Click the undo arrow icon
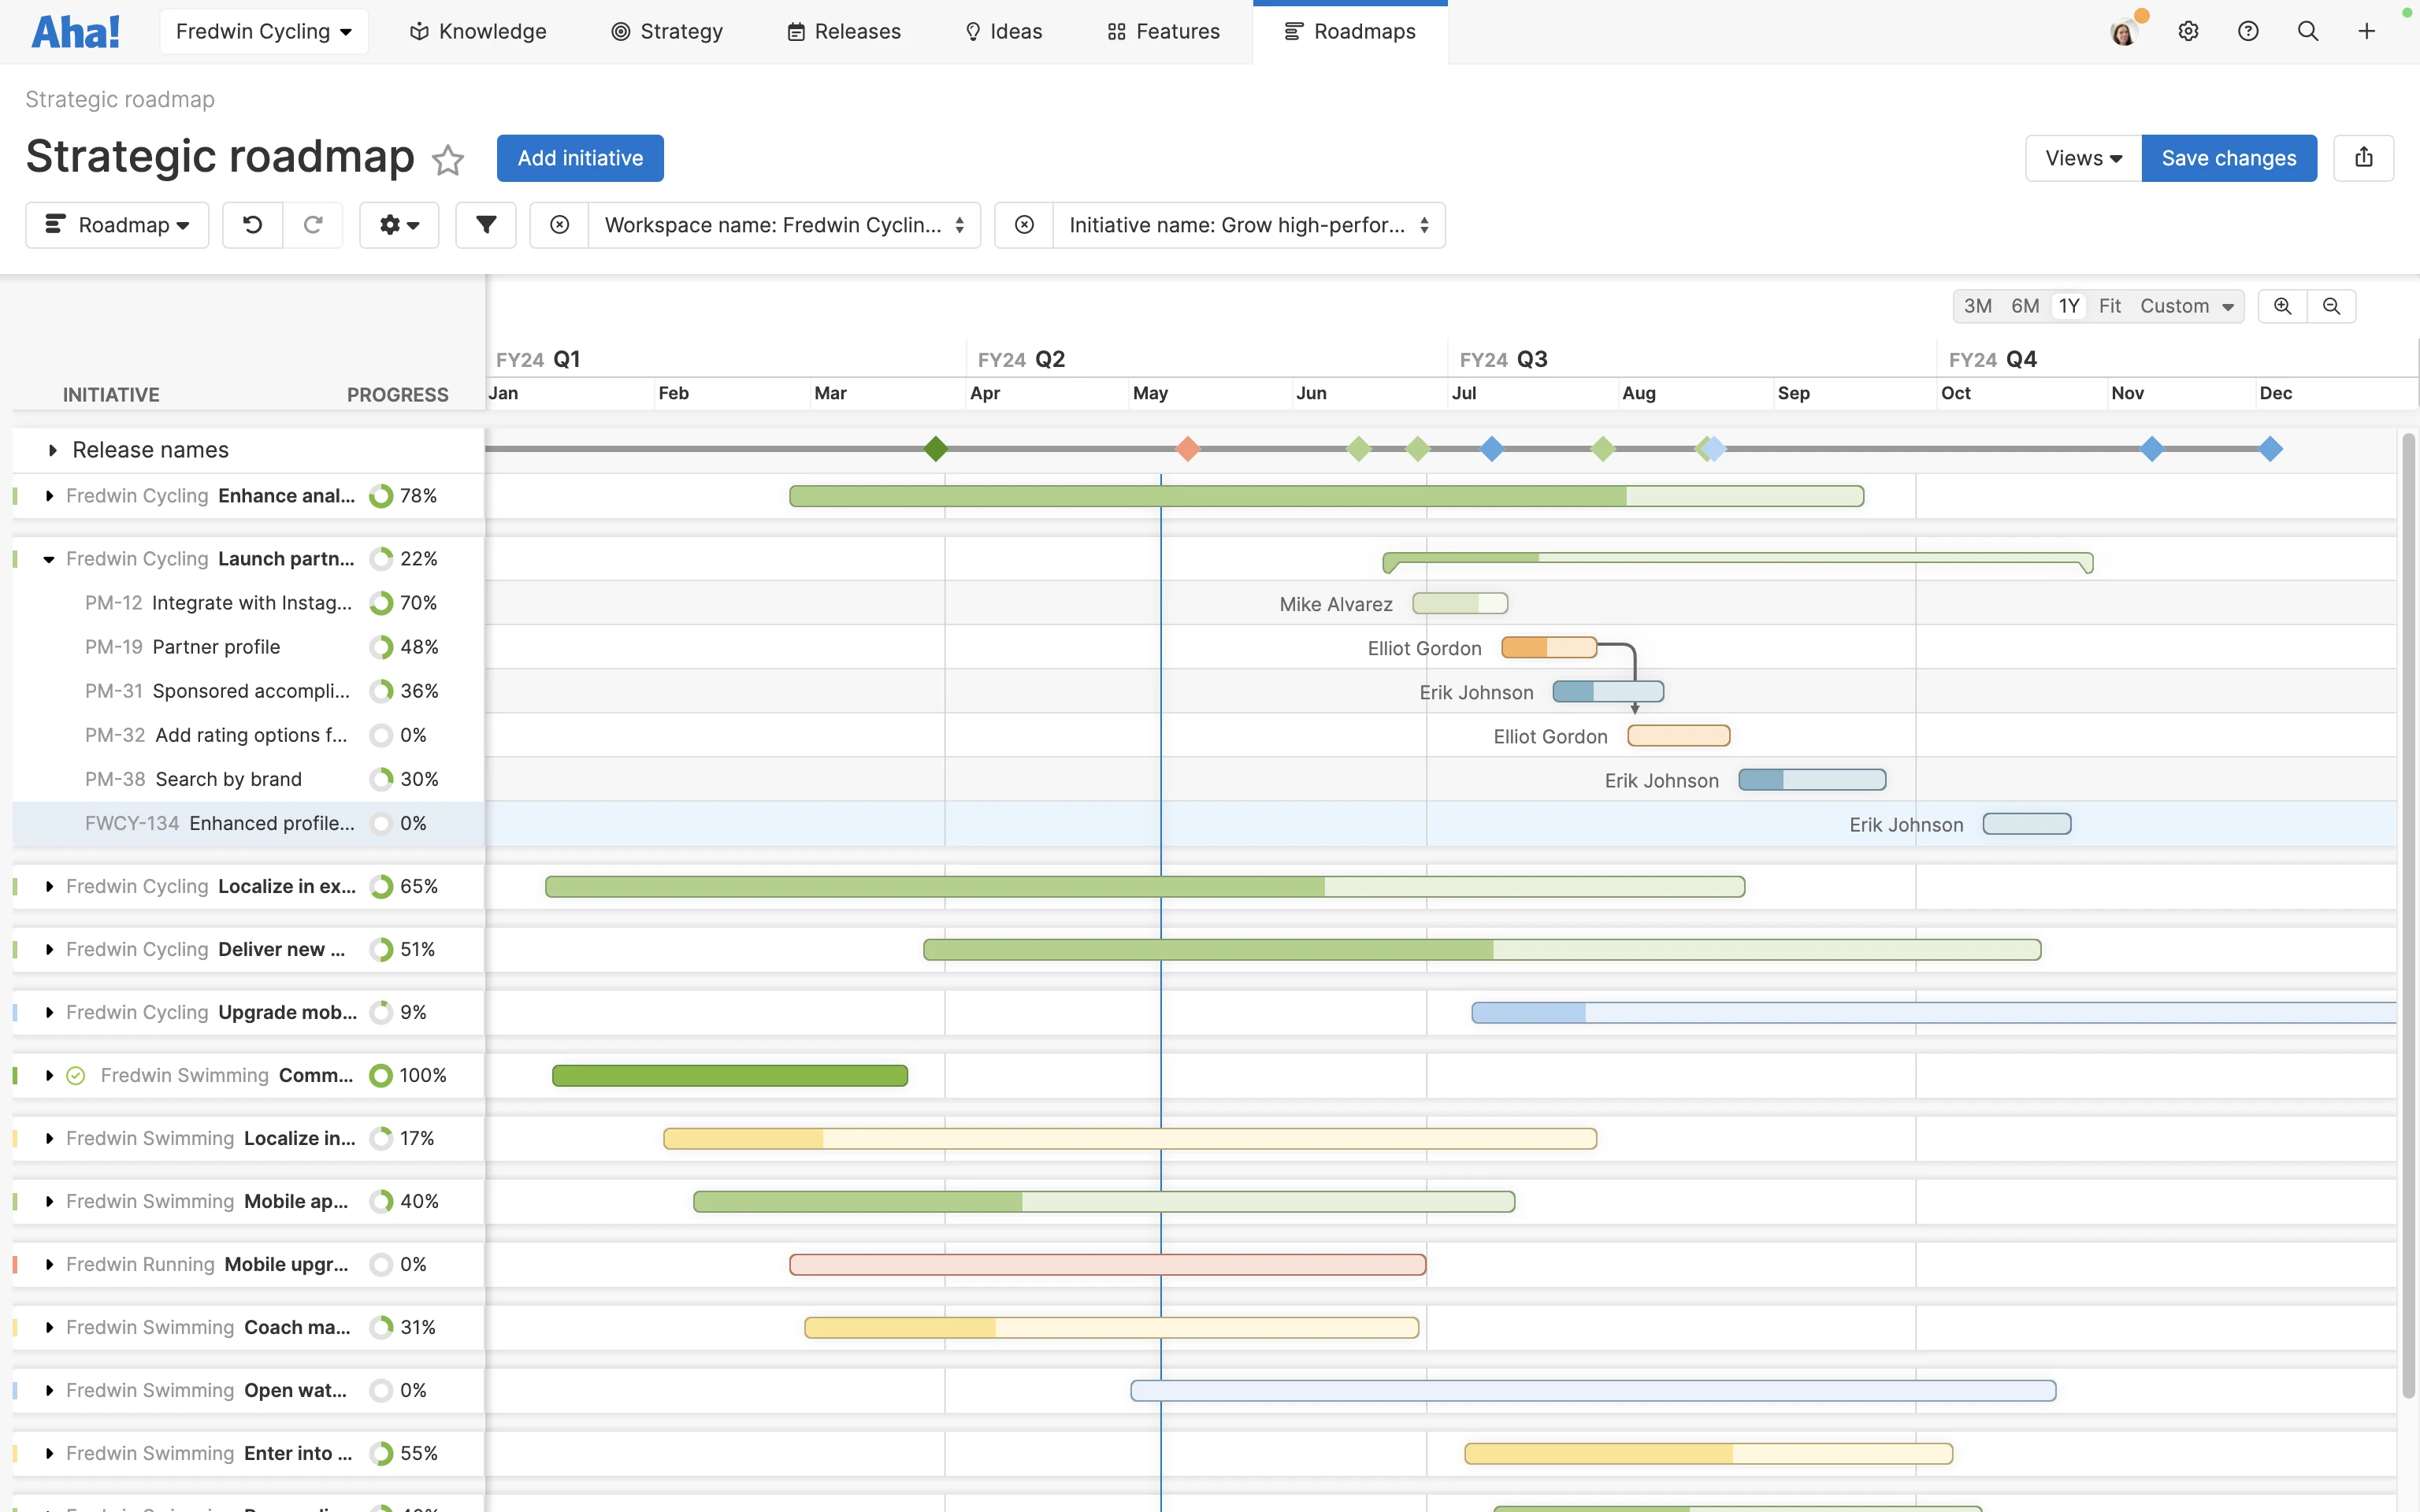The height and width of the screenshot is (1512, 2420). tap(252, 225)
